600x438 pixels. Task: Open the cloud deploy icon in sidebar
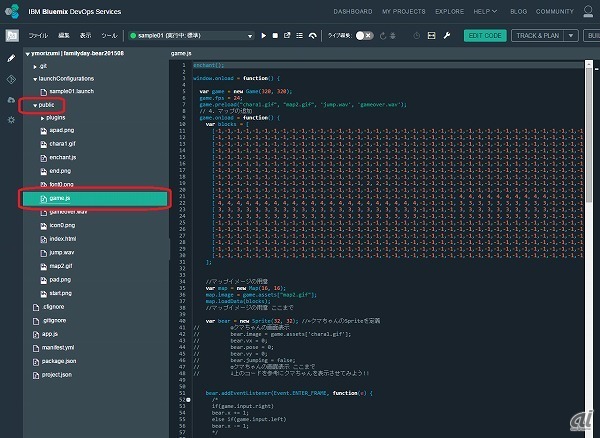[x=12, y=98]
